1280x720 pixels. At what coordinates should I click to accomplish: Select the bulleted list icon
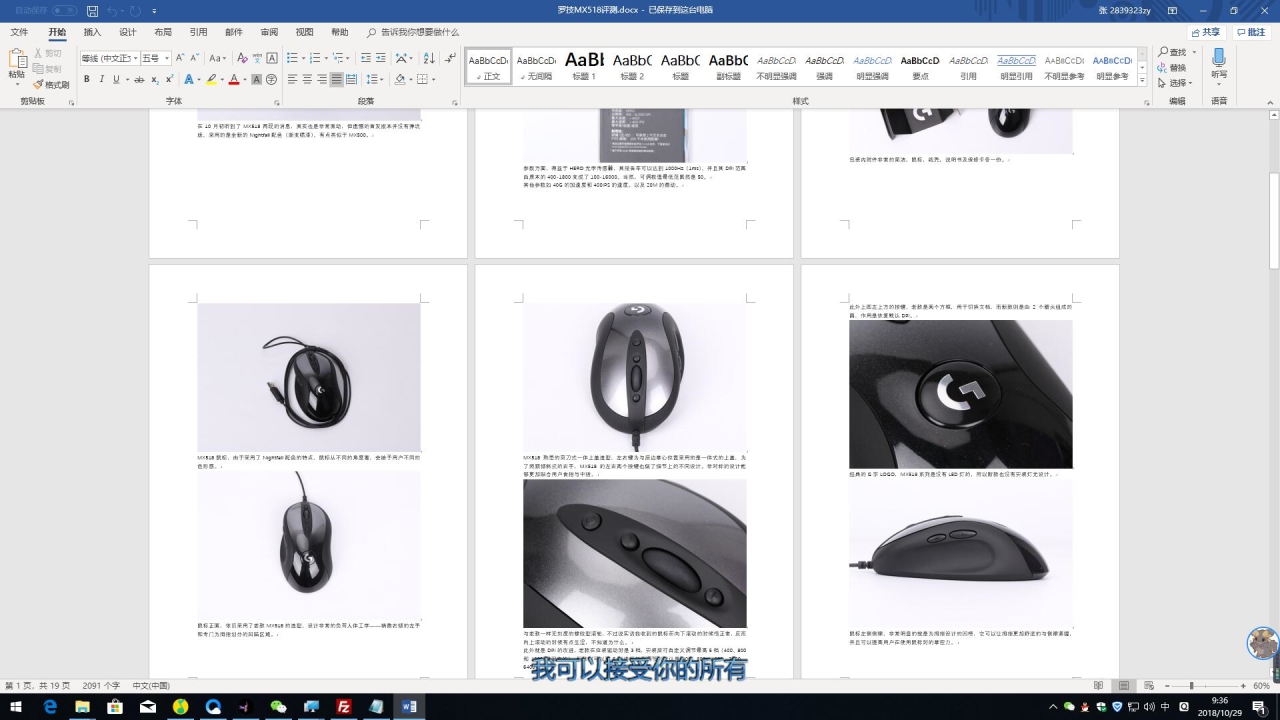(292, 58)
